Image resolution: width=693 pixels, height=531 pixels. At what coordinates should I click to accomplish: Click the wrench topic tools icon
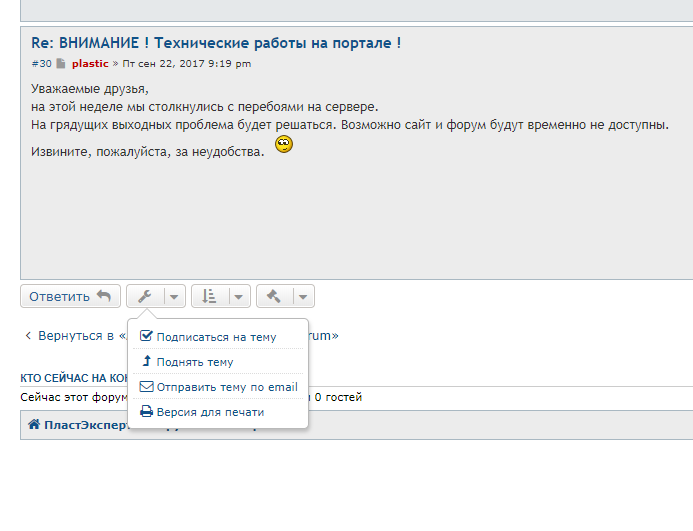pos(144,296)
